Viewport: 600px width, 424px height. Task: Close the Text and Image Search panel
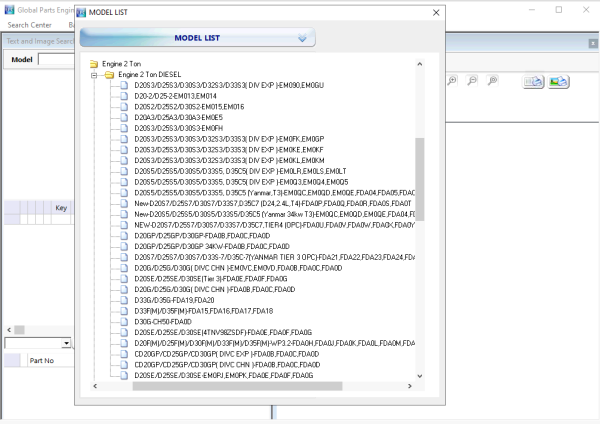click(593, 43)
